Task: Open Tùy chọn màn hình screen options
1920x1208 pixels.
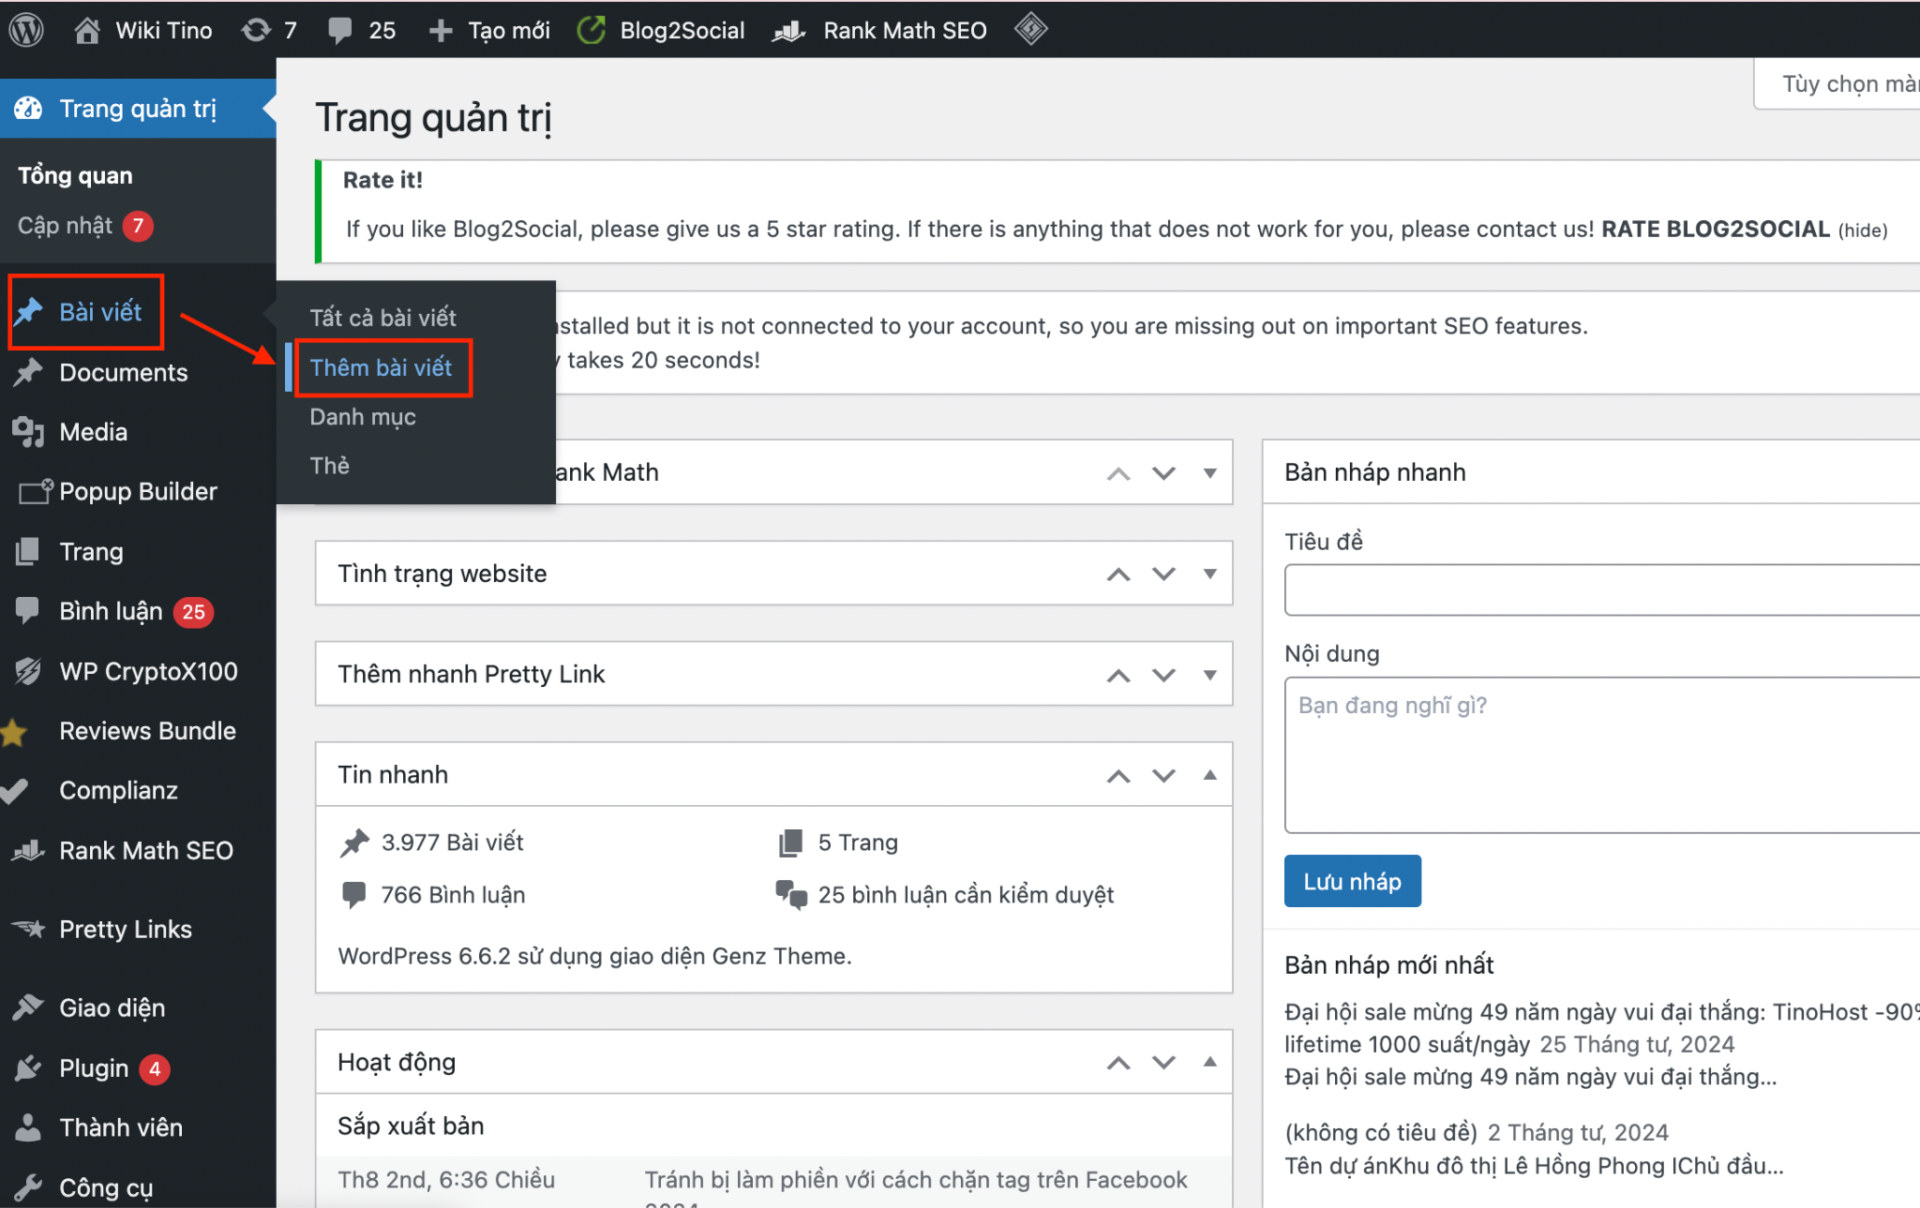Action: (1840, 84)
